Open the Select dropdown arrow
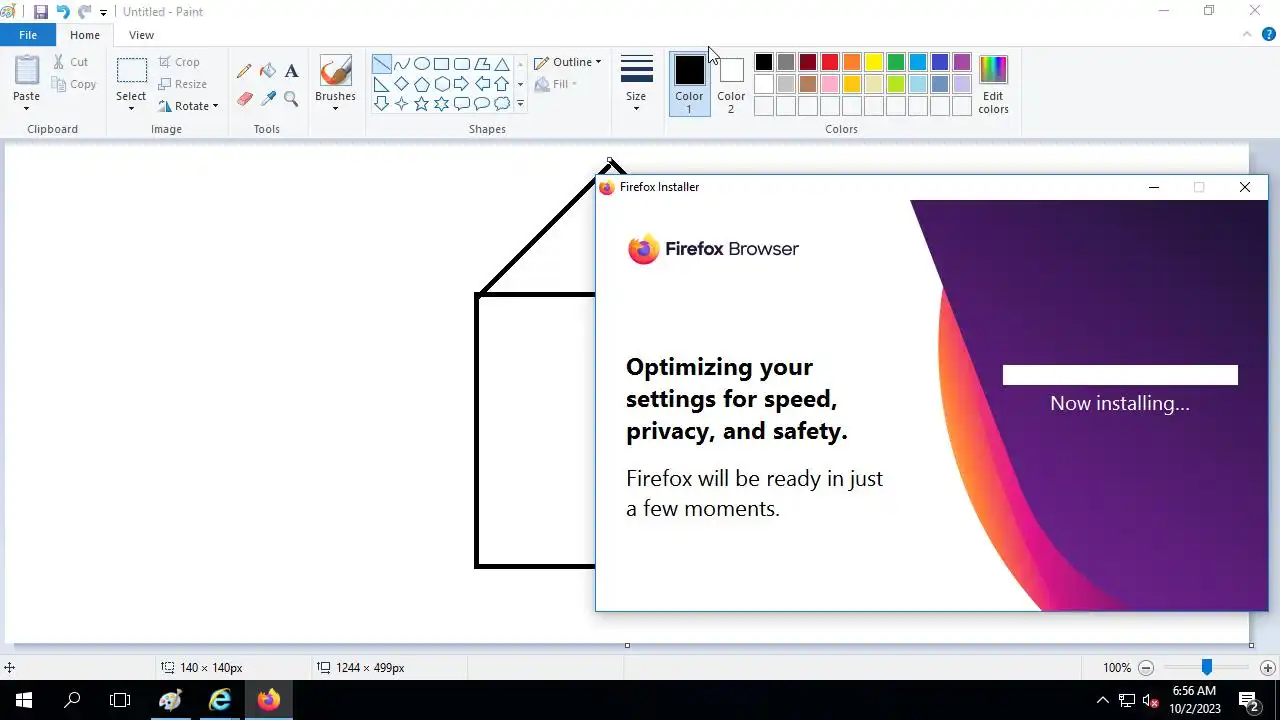The image size is (1280, 720). coord(131,108)
